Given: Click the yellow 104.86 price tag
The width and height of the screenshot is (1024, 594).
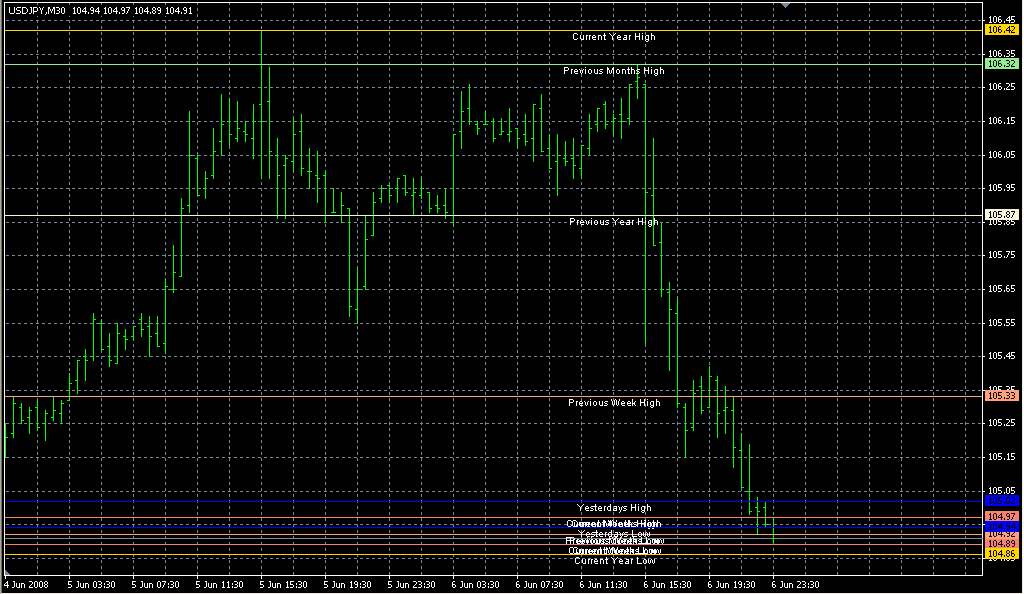Looking at the screenshot, I should point(1001,553).
